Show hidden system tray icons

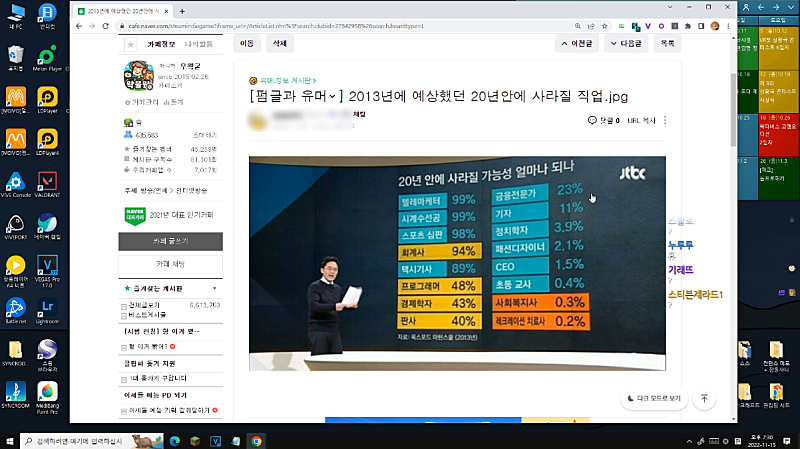point(689,441)
